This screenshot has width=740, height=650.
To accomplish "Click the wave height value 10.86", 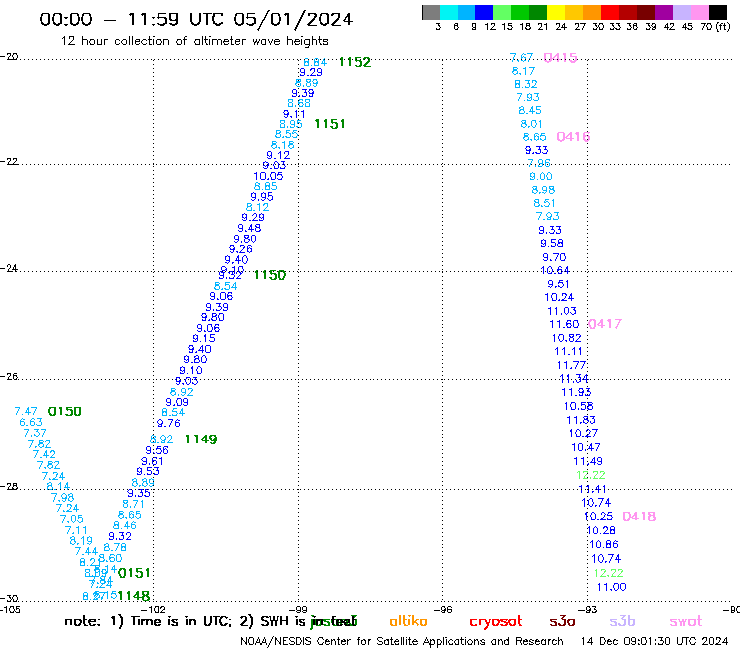I will (604, 544).
